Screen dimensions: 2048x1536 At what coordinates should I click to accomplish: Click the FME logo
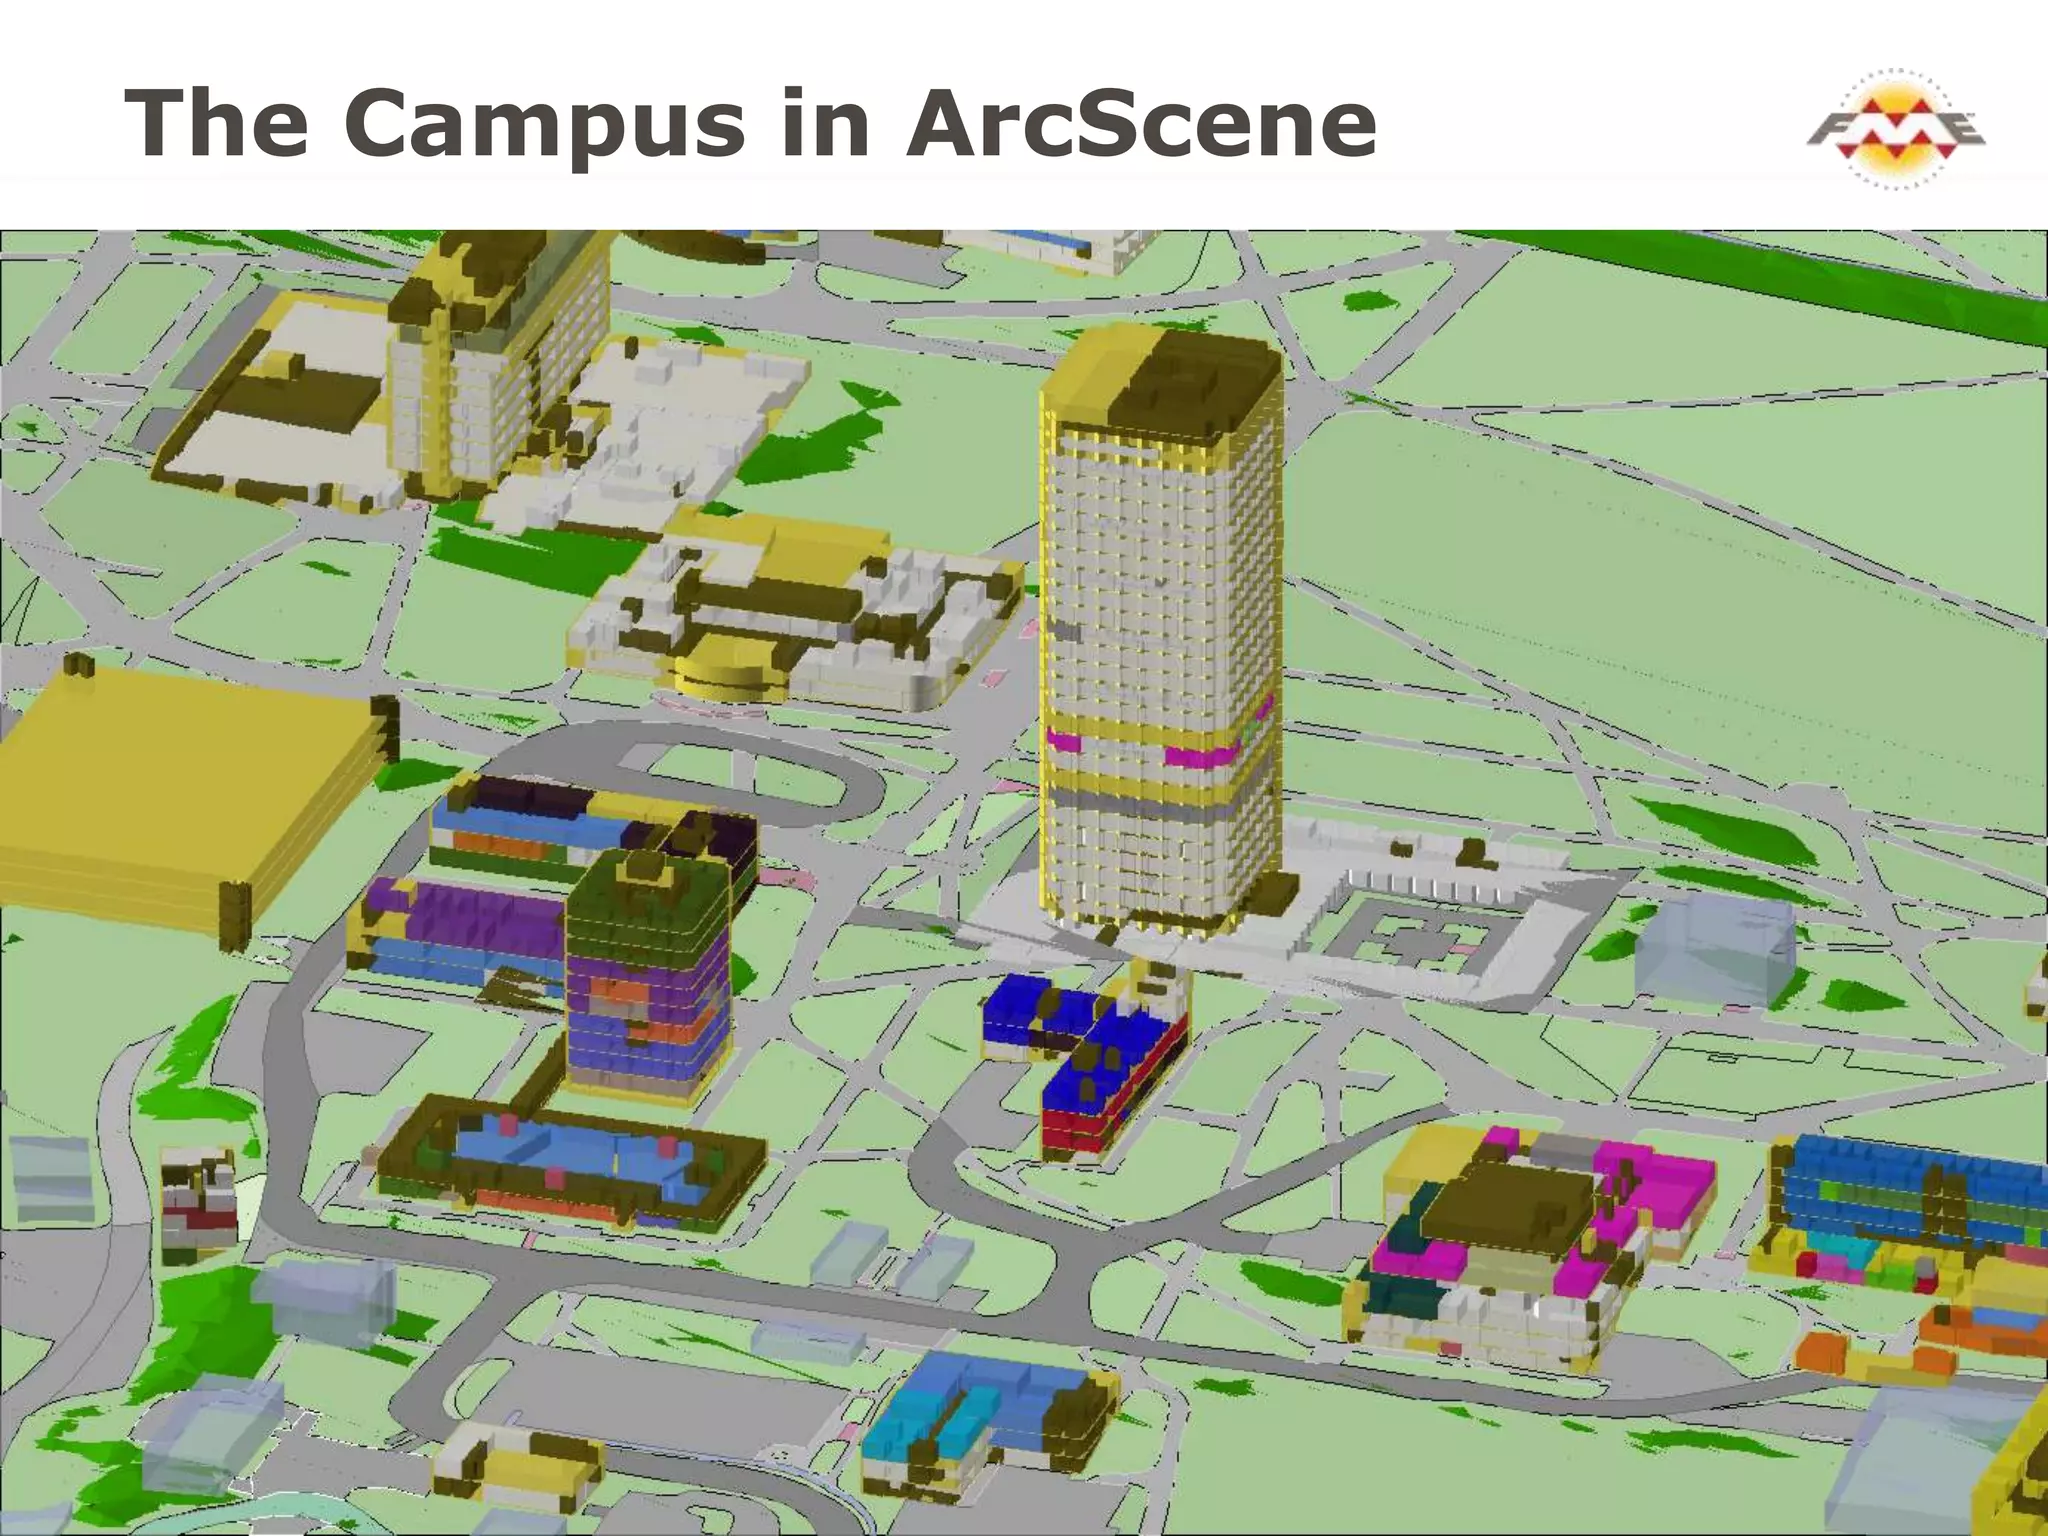1895,130
